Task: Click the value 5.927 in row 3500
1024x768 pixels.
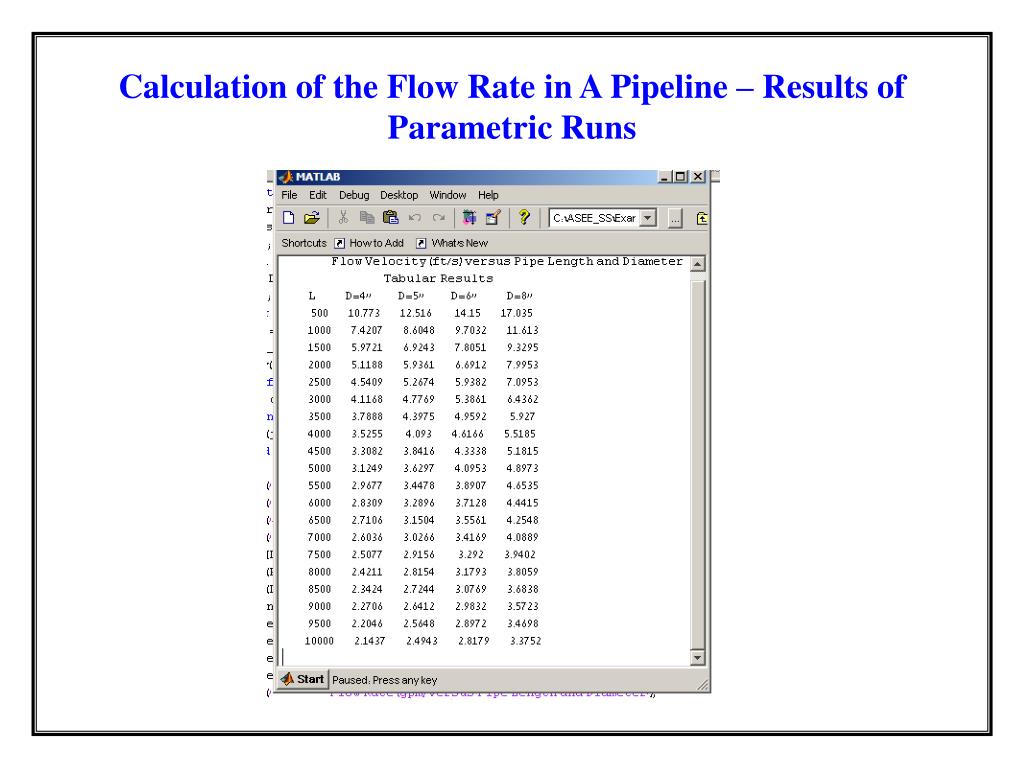Action: pyautogui.click(x=522, y=417)
